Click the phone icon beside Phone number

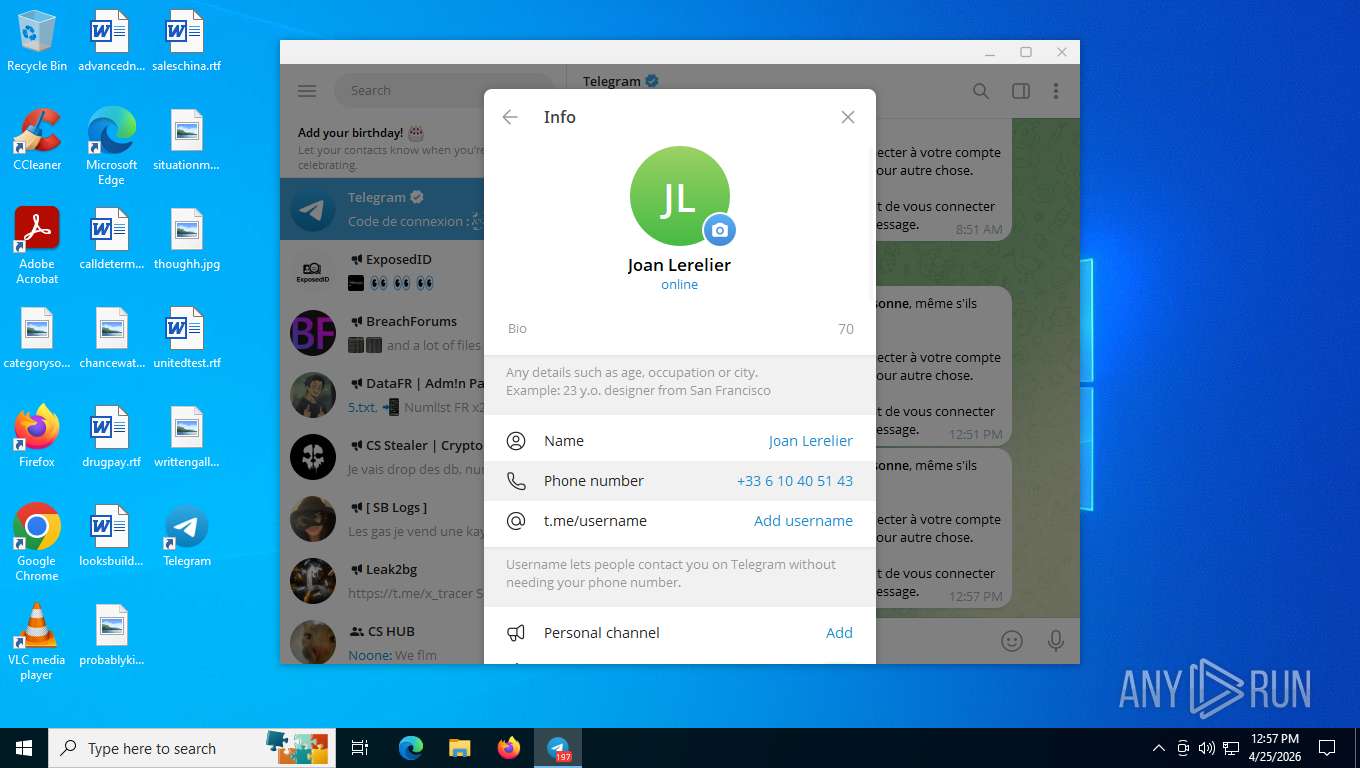coord(516,481)
